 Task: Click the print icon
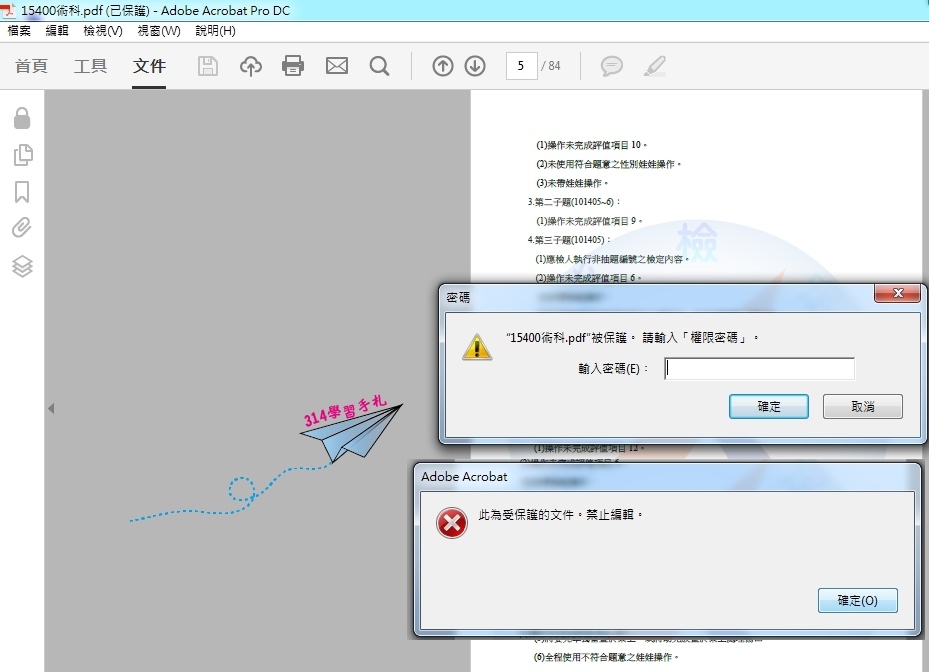293,66
